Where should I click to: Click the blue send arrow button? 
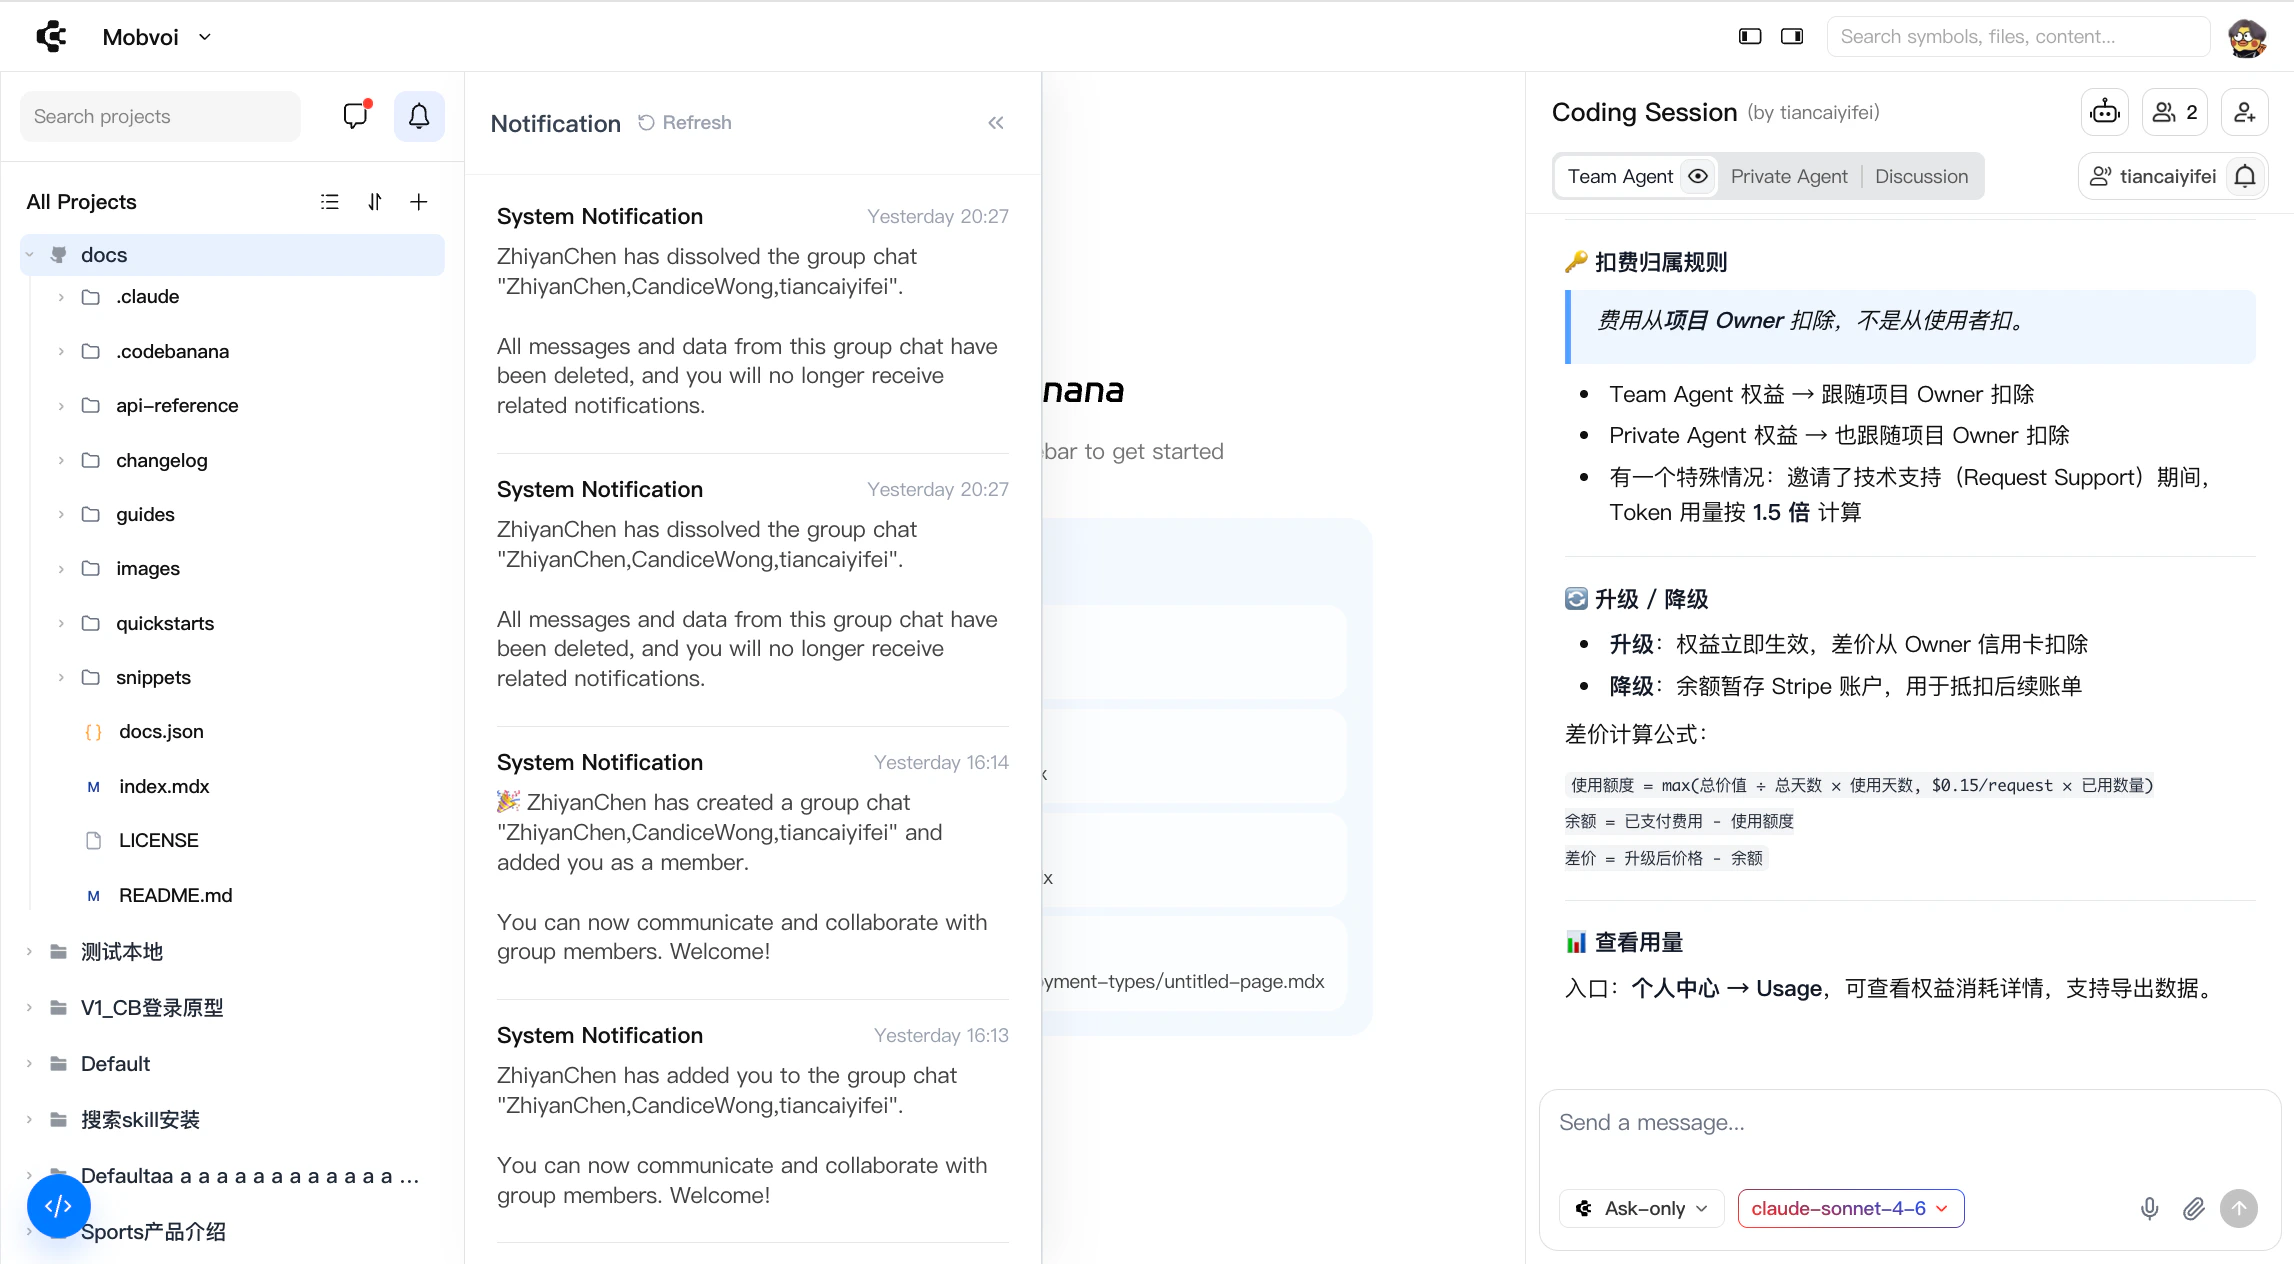[2239, 1208]
